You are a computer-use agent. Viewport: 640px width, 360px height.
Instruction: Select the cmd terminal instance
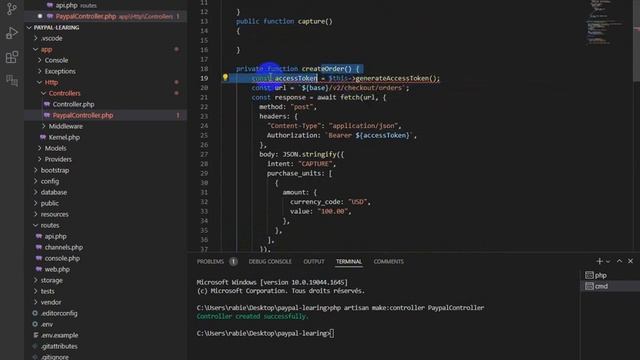coord(610,286)
